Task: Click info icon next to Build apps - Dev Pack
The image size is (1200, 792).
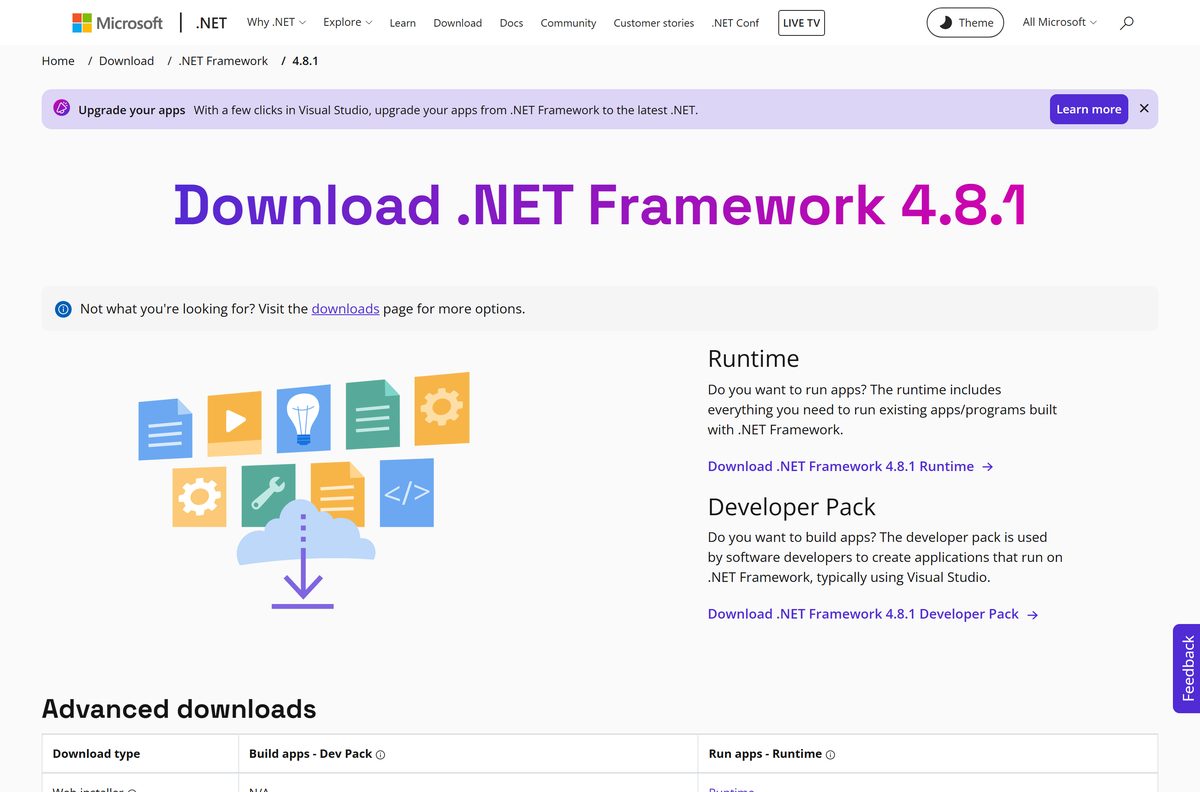Action: point(381,755)
